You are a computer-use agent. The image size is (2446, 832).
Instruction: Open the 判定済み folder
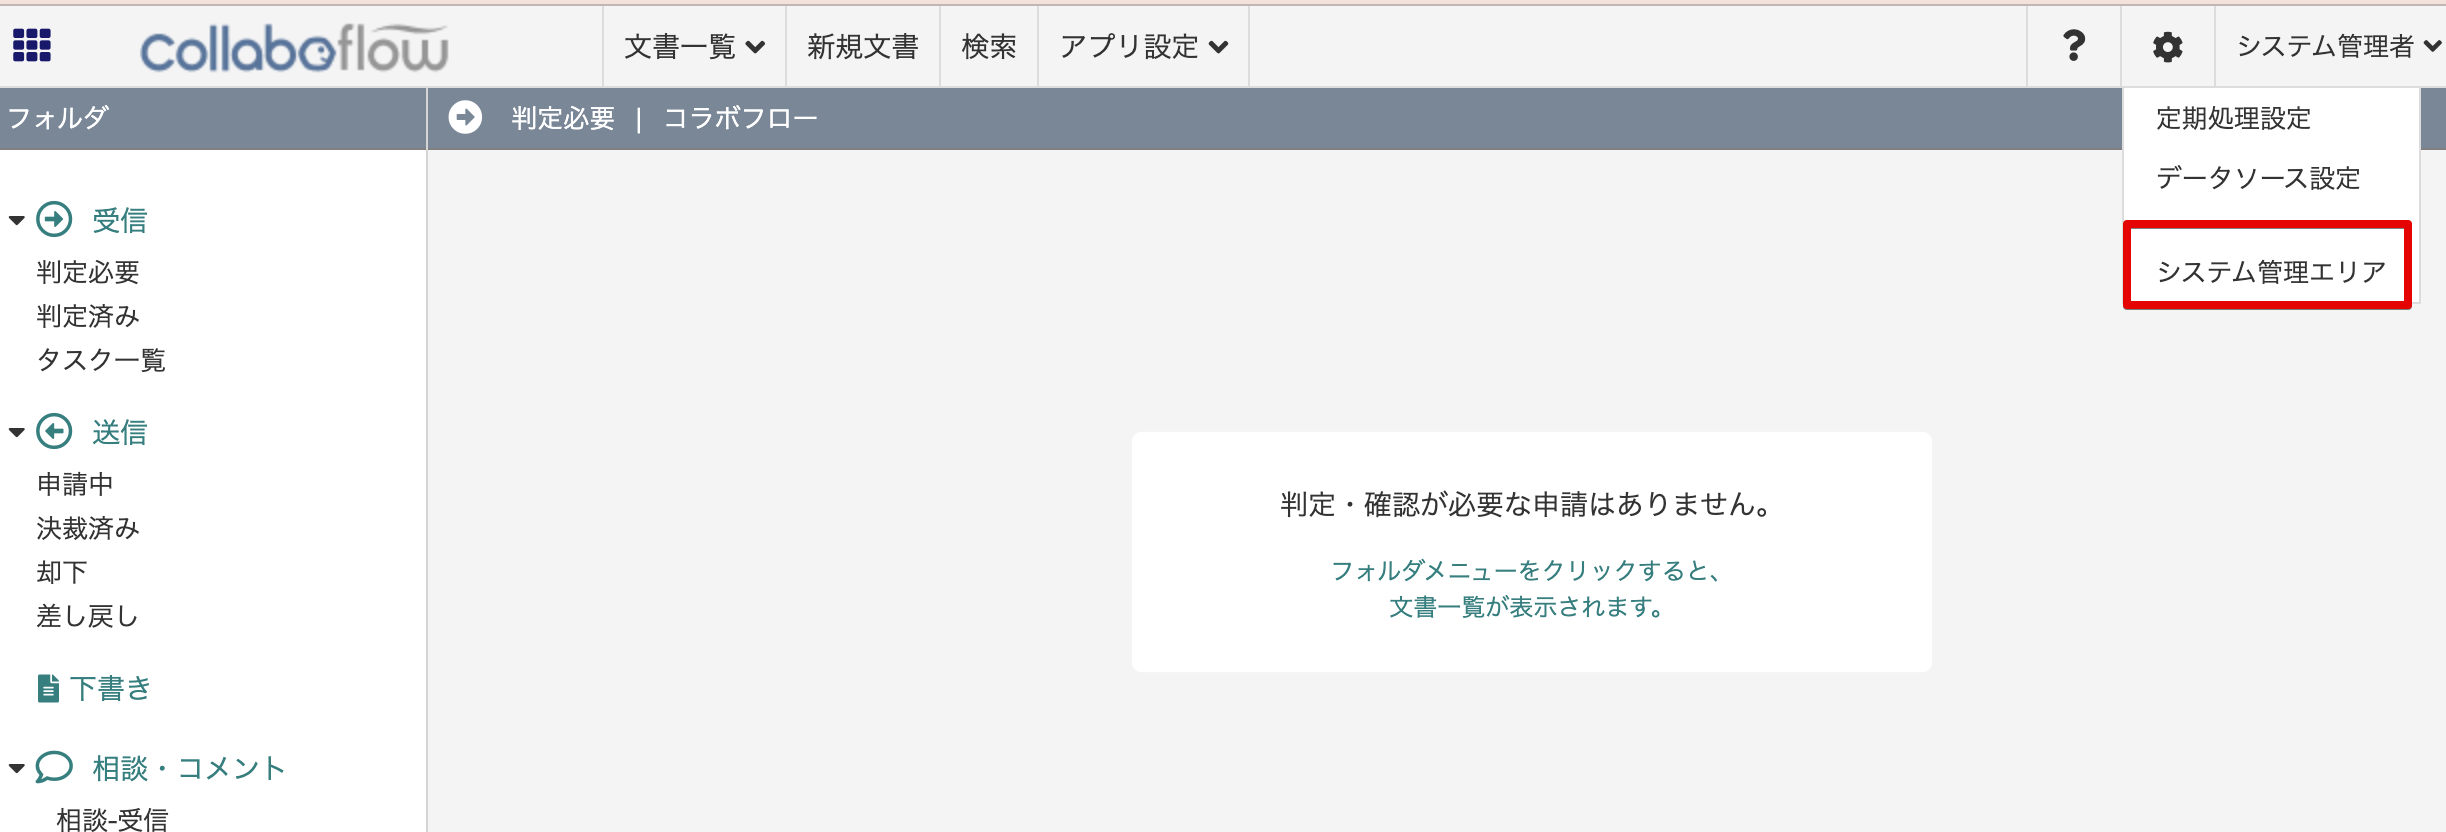click(x=88, y=316)
